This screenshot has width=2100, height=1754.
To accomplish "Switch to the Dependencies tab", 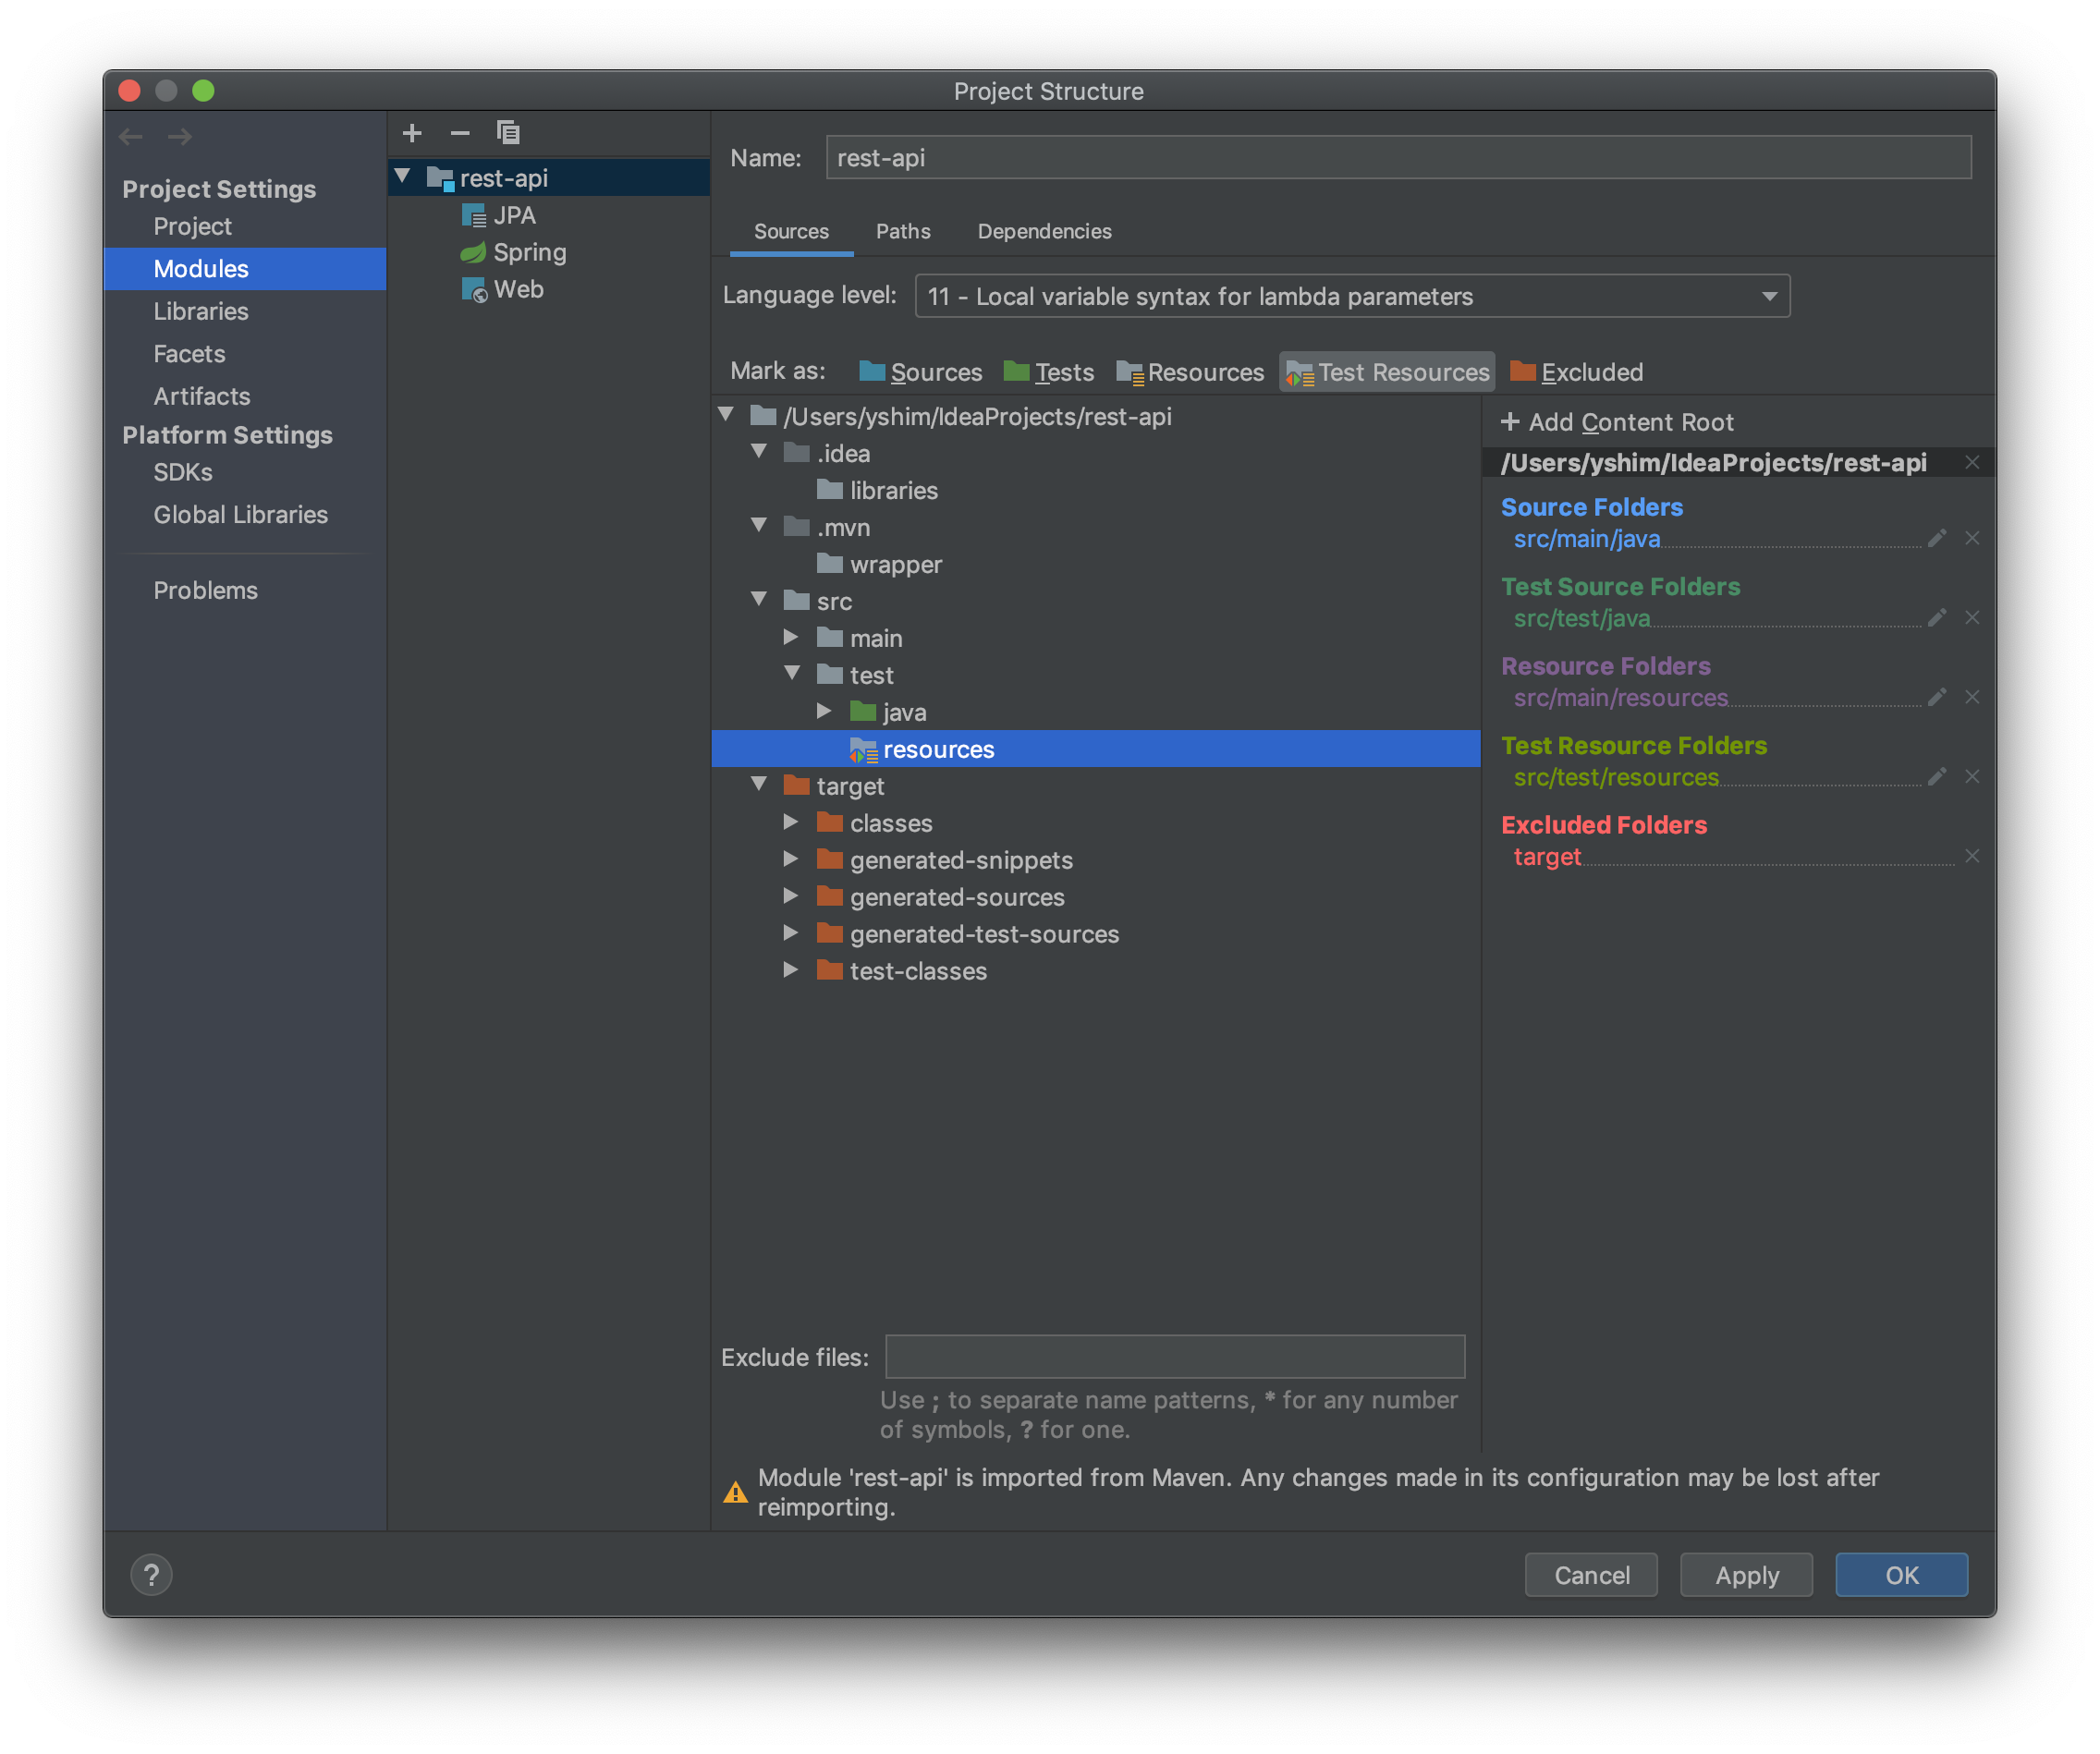I will click(x=1044, y=231).
